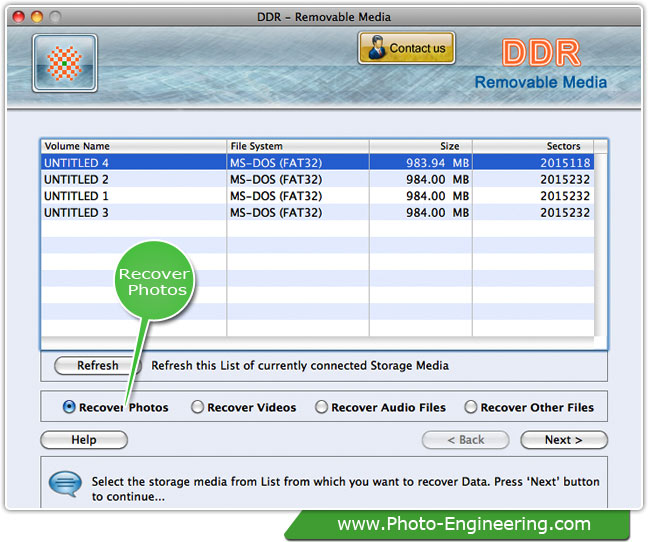Click the speech bubble info icon
Viewport: 648px width, 542px height.
65,484
